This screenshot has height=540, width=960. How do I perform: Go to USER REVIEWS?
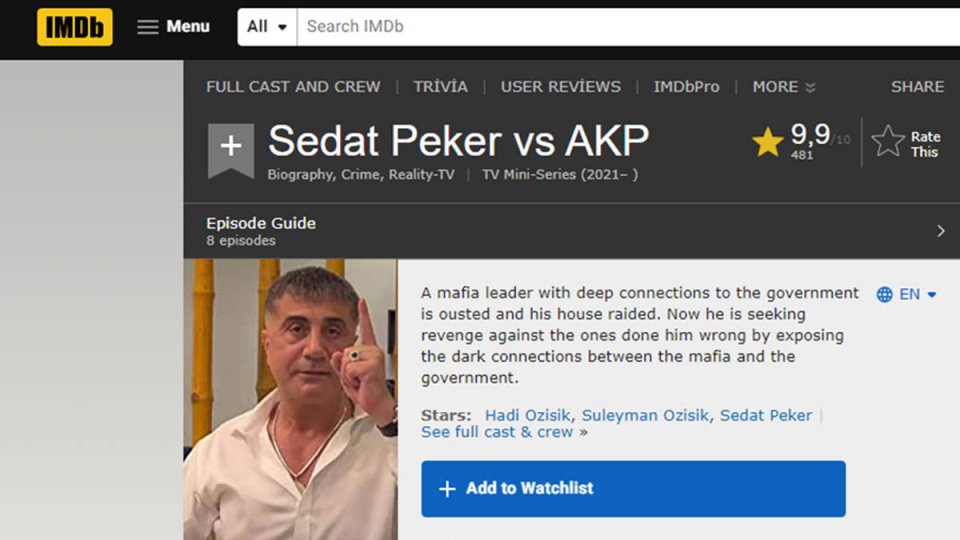point(560,87)
